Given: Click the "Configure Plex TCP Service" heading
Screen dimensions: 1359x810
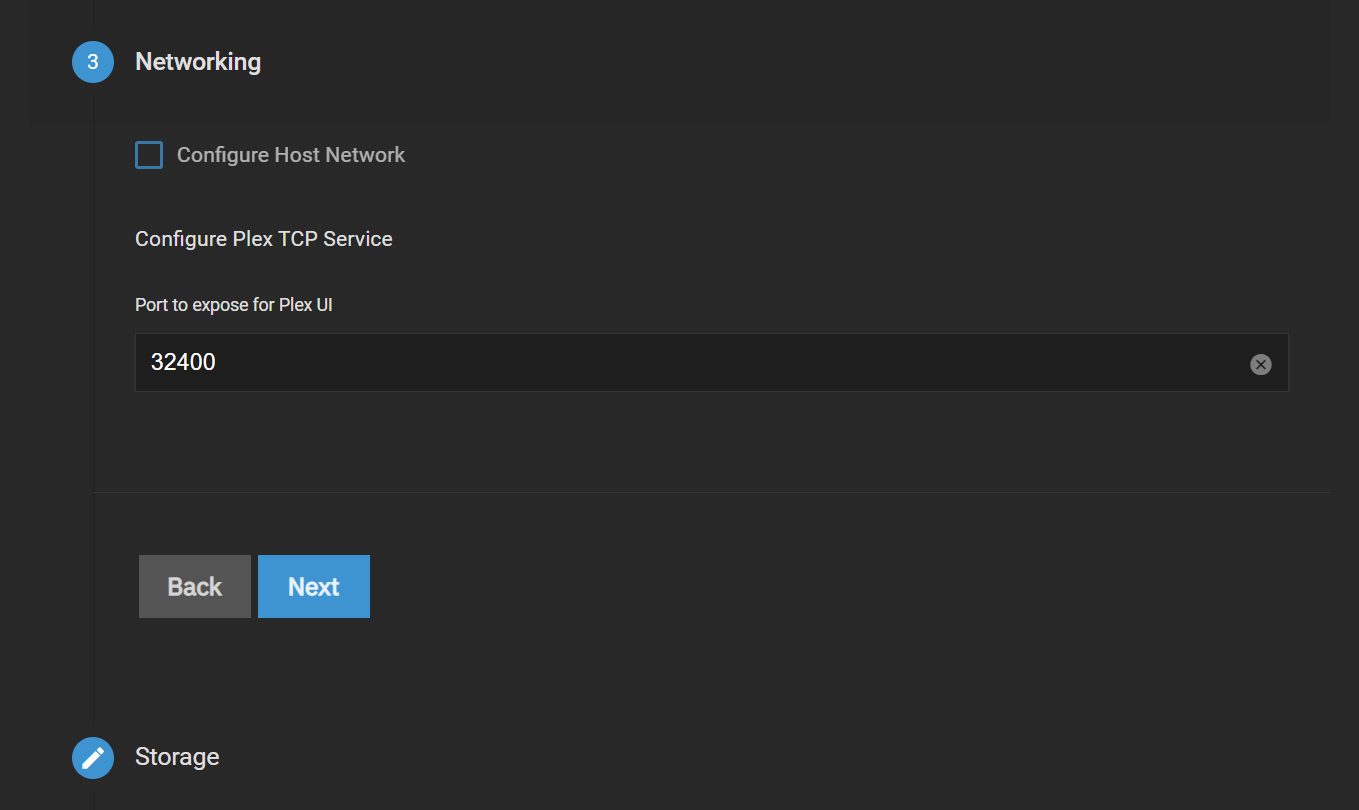Looking at the screenshot, I should [263, 239].
